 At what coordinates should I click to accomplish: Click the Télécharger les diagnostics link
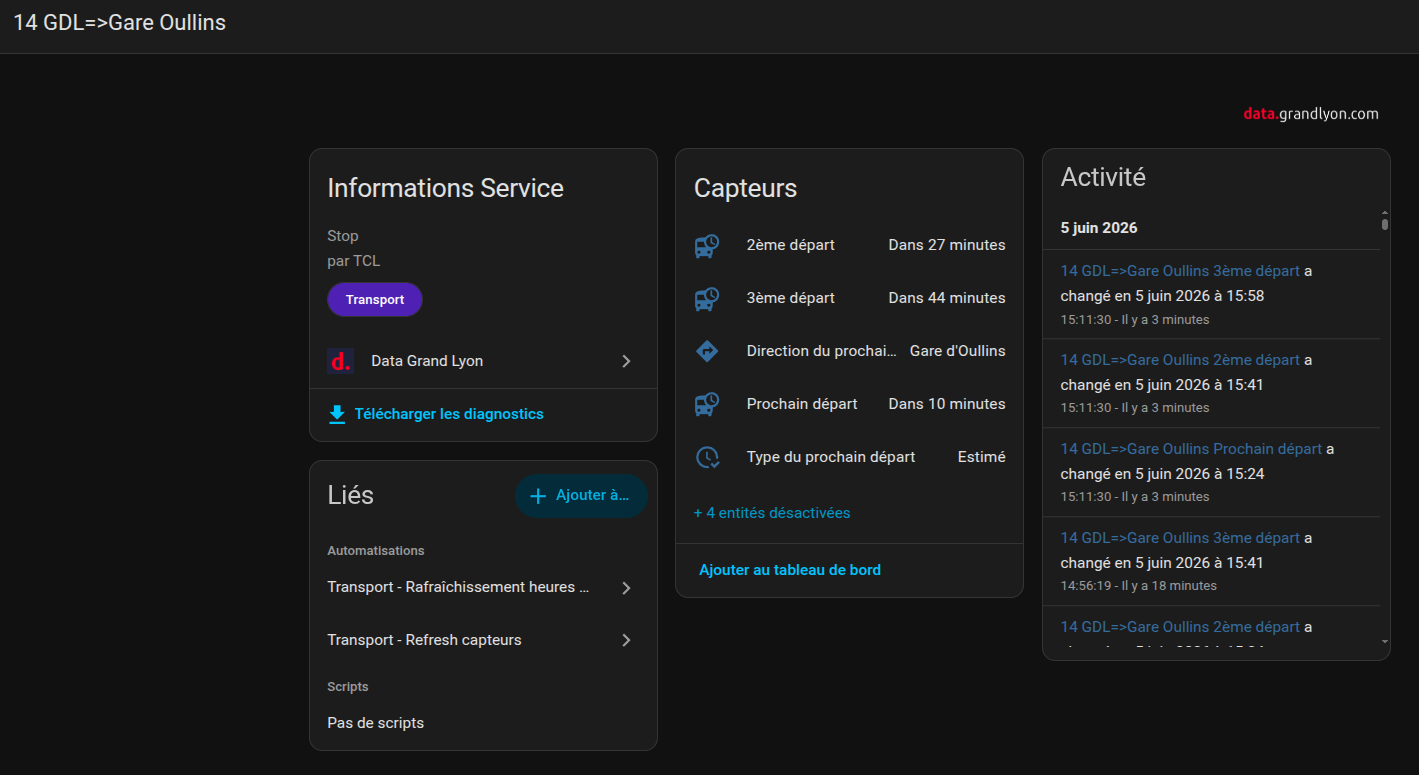[x=449, y=414]
